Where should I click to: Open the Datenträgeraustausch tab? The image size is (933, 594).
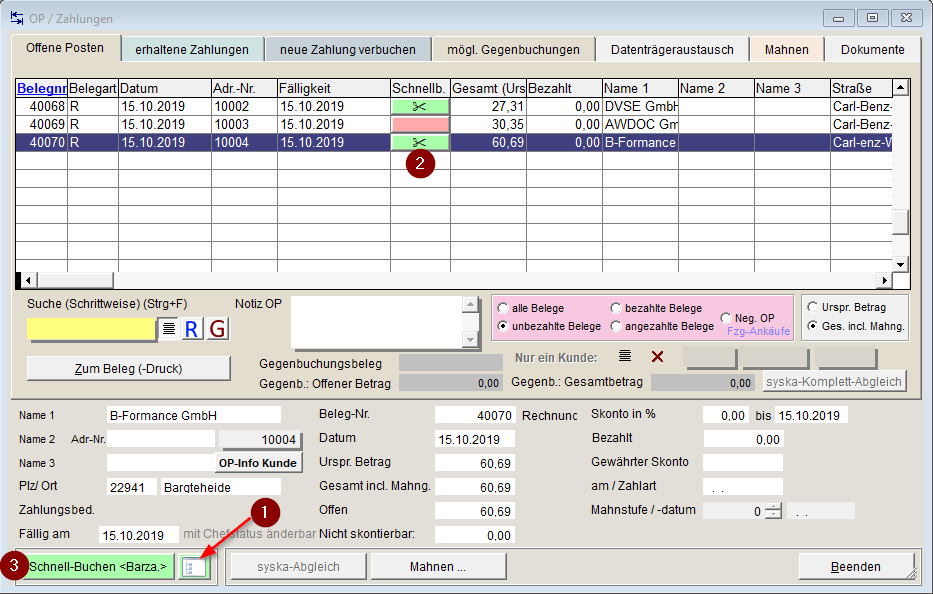pos(672,50)
